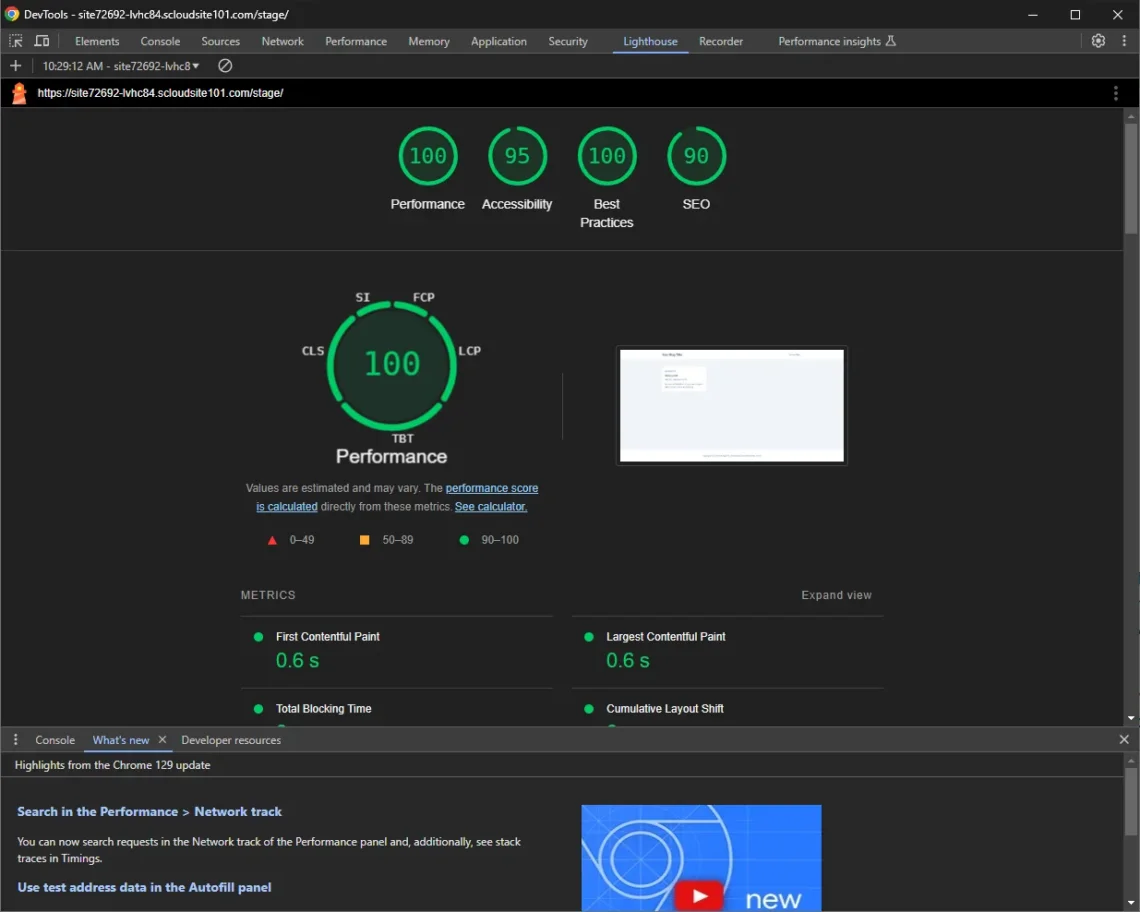Viewport: 1140px width, 912px height.
Task: Click the plus icon to start new Lighthouse report
Action: click(x=14, y=64)
